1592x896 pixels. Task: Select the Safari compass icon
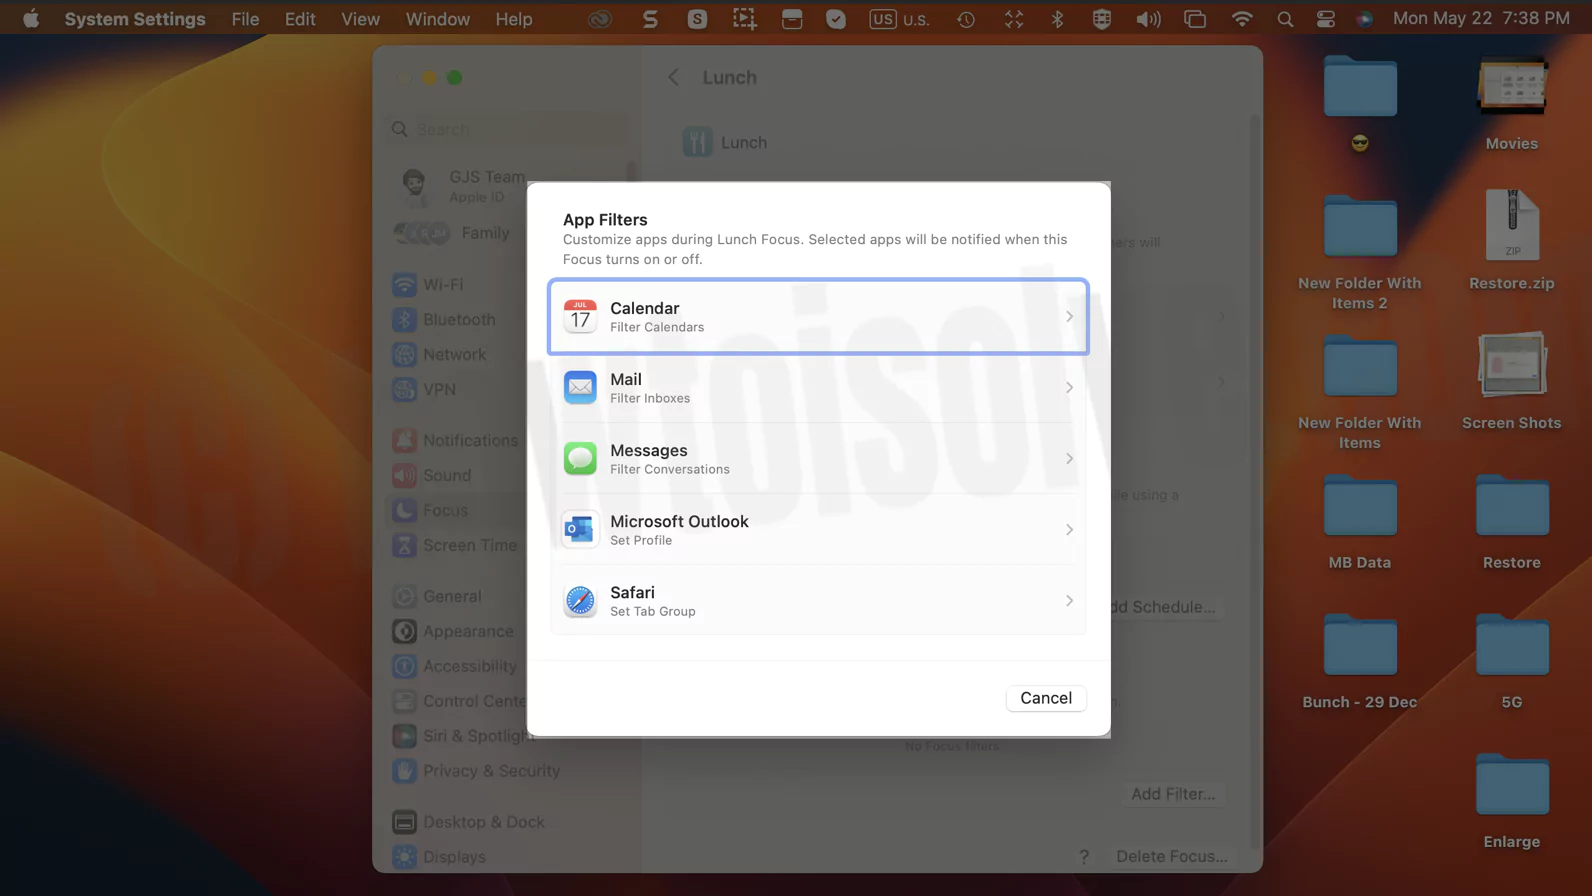pyautogui.click(x=580, y=600)
